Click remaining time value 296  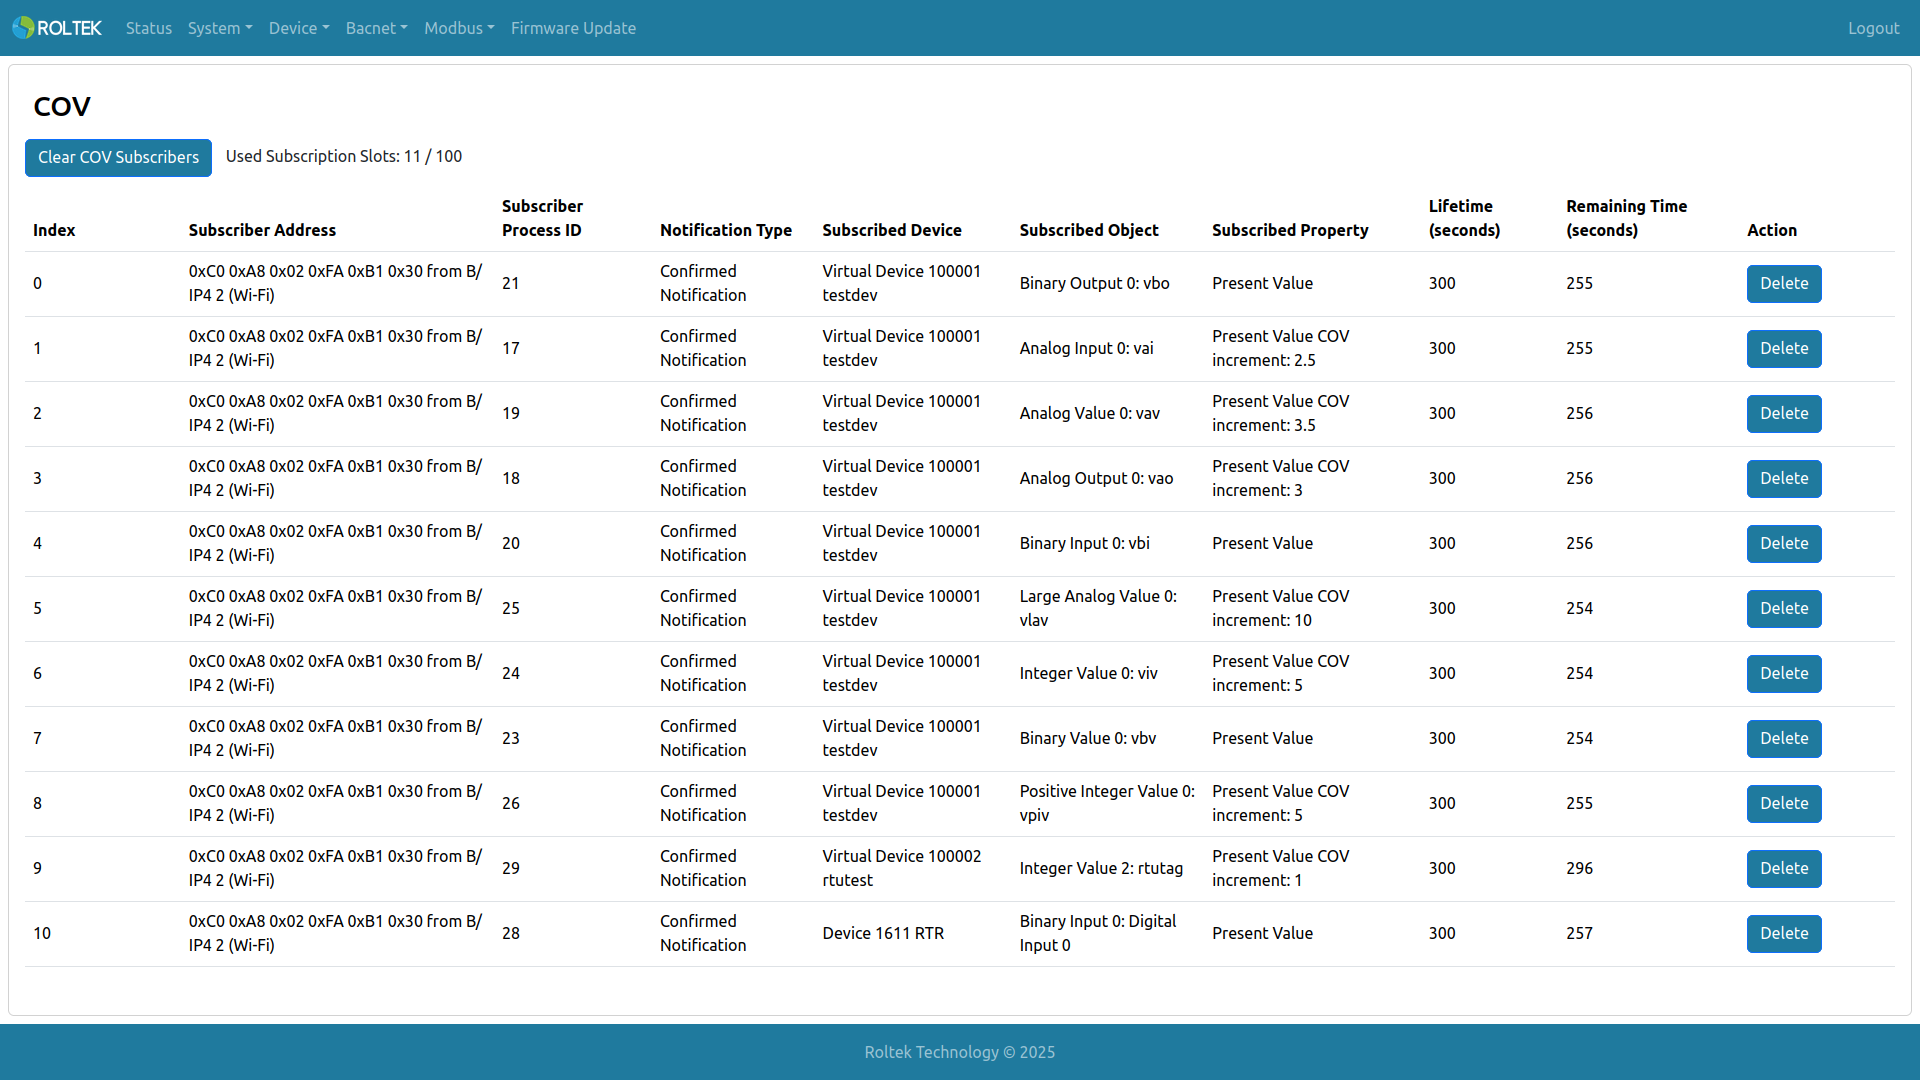[1580, 868]
